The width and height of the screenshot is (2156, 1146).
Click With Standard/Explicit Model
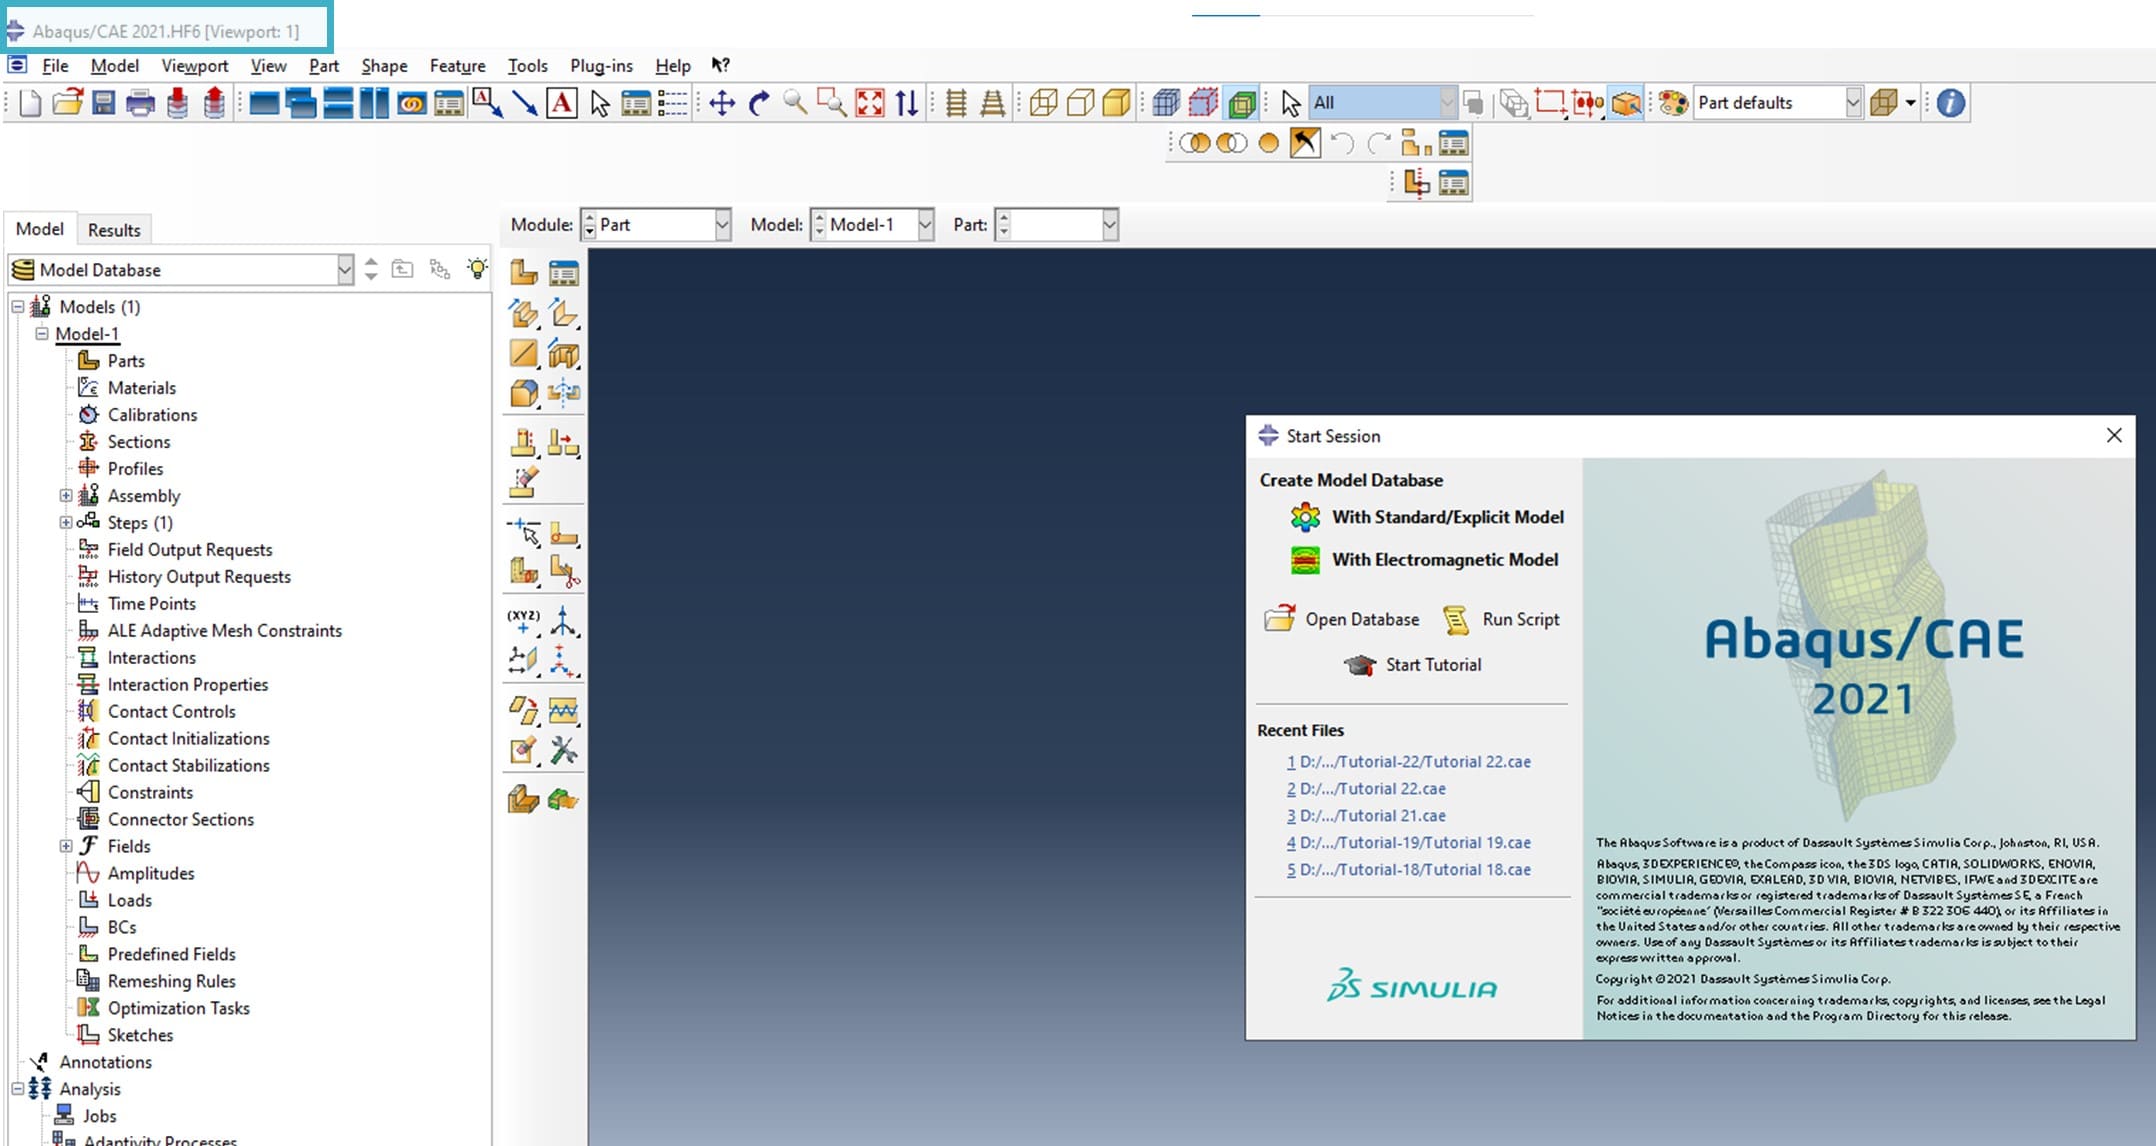(x=1427, y=517)
